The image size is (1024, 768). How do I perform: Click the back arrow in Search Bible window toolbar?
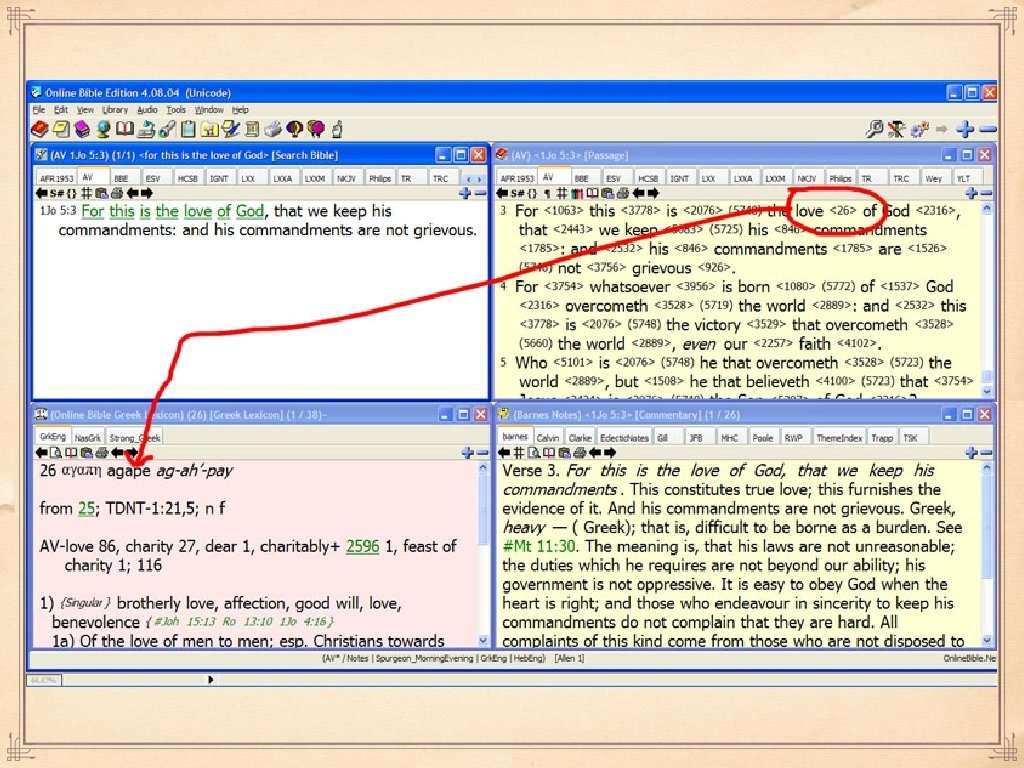(41, 193)
